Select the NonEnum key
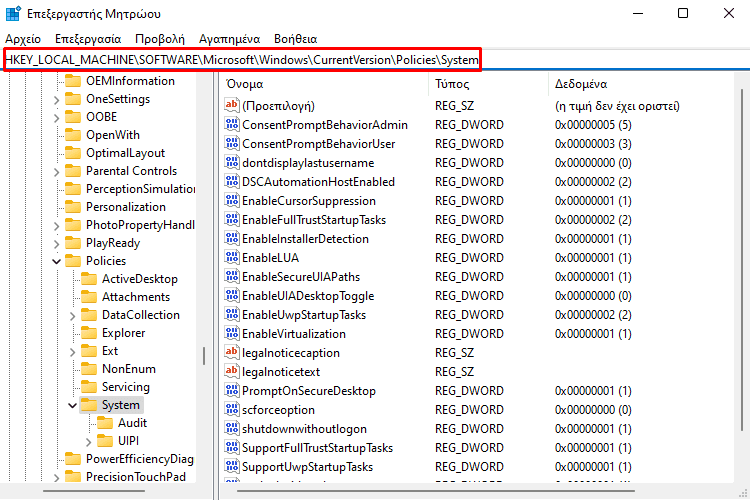The width and height of the screenshot is (750, 500). coord(129,369)
